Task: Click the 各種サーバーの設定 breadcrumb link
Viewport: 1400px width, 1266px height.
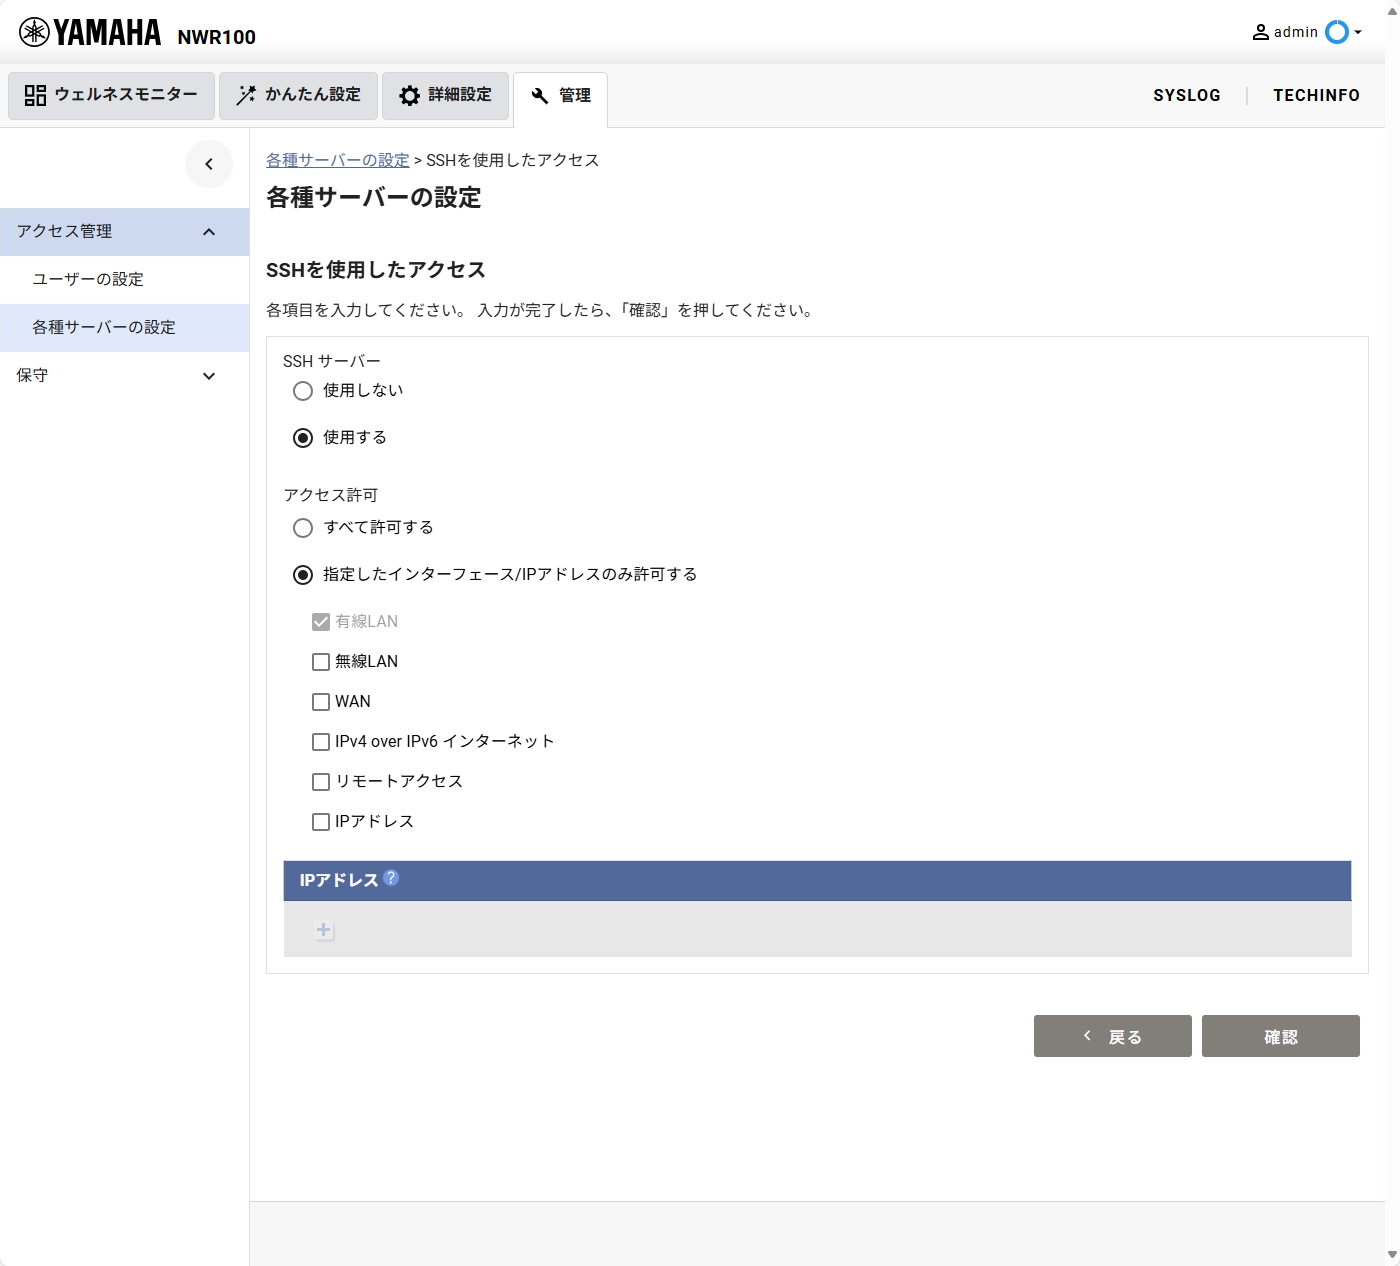Action: [x=336, y=160]
